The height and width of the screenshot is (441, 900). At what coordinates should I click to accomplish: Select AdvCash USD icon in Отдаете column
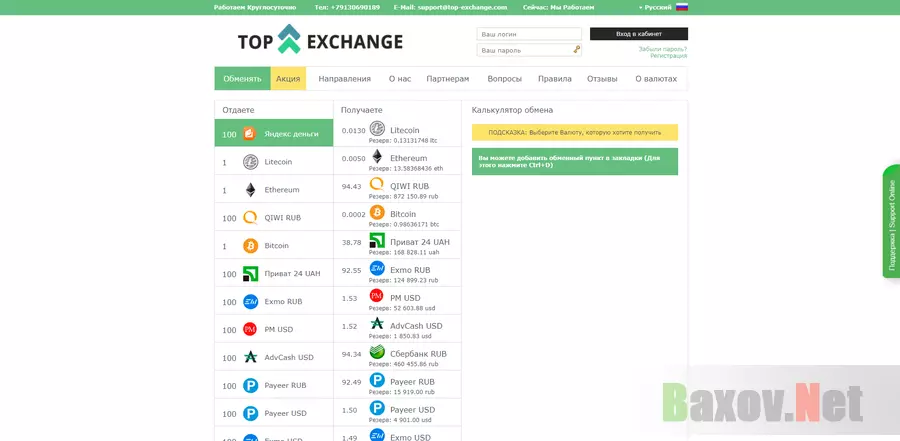(x=250, y=357)
